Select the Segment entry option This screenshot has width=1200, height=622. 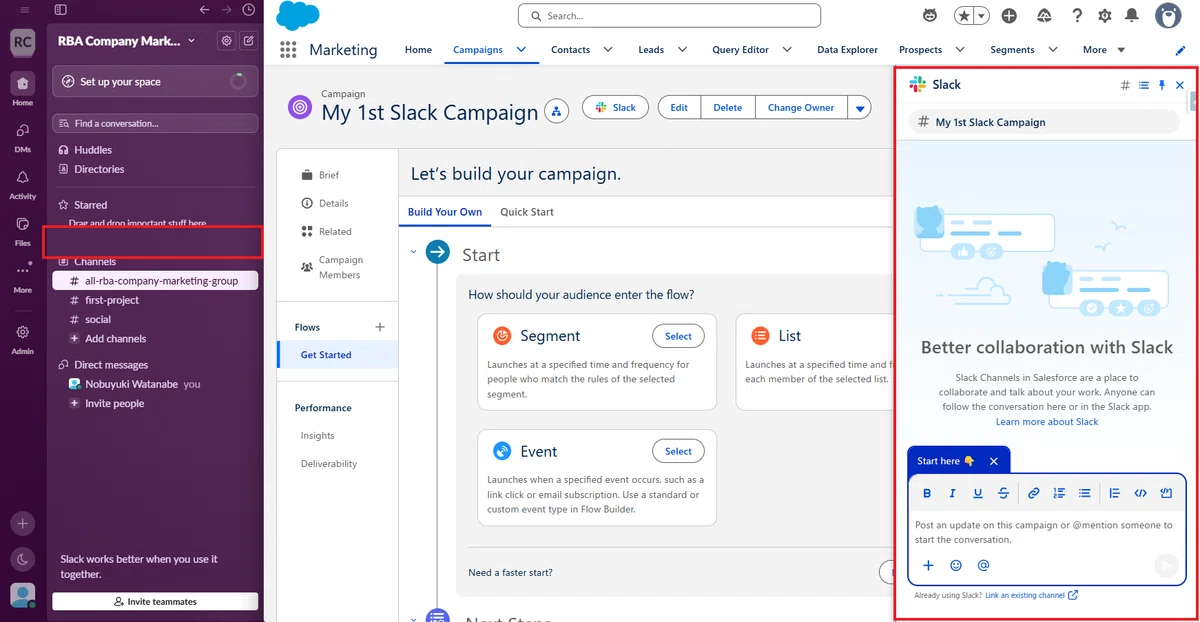[x=678, y=336]
